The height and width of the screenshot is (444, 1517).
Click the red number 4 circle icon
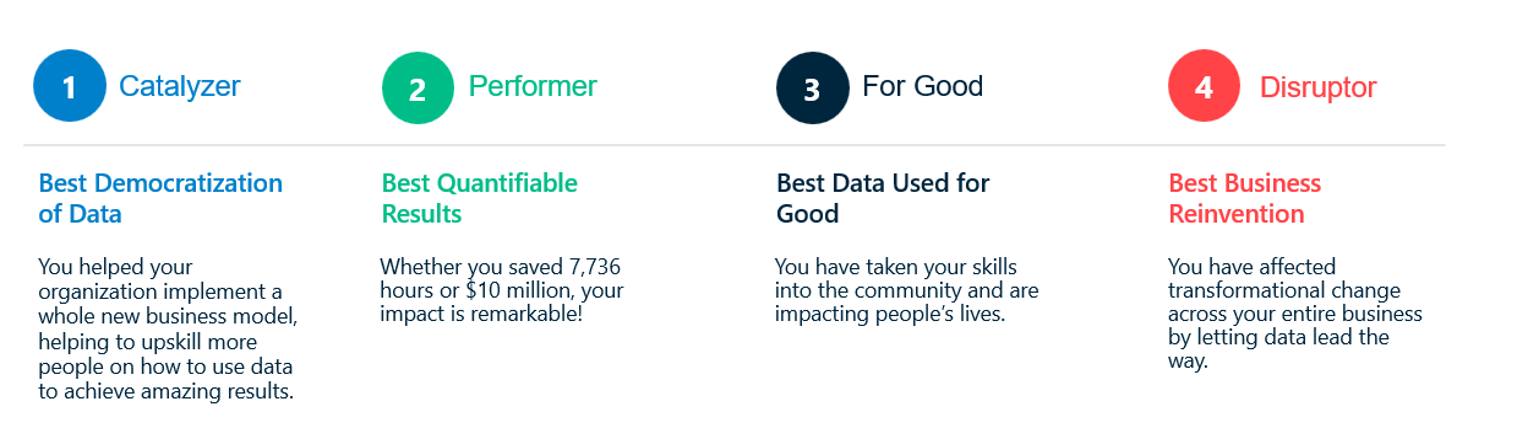pos(1205,86)
